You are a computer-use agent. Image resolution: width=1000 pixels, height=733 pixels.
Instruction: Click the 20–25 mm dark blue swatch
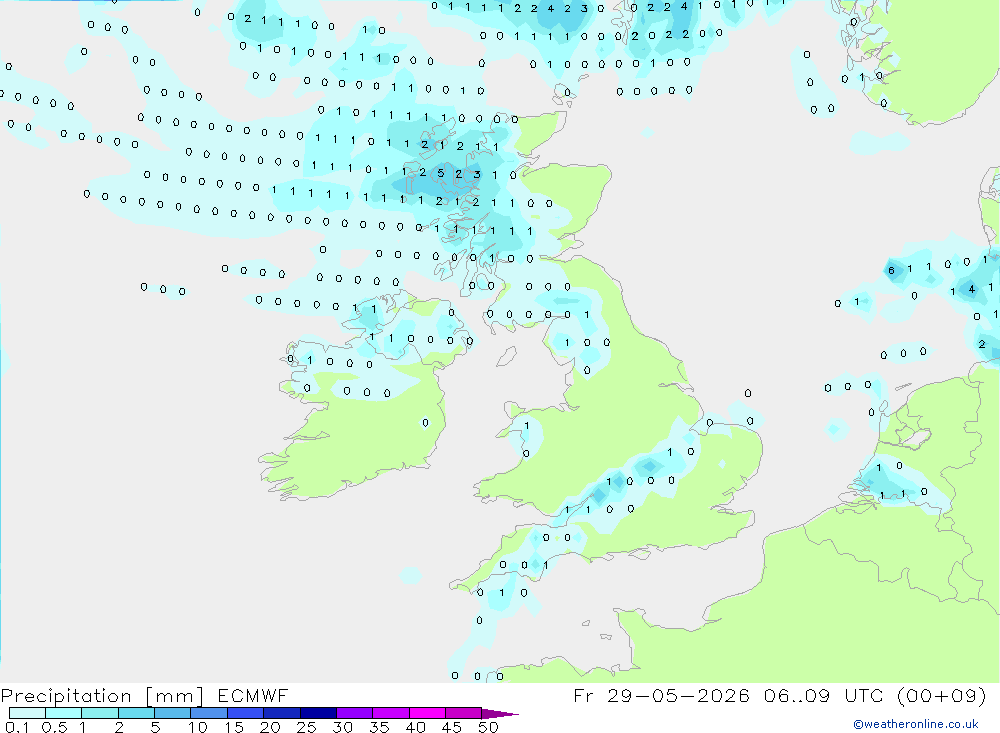282,713
